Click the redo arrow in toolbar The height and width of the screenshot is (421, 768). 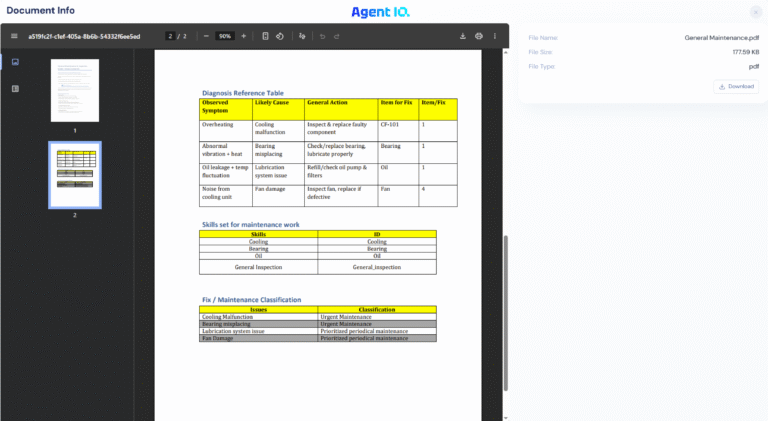(x=337, y=36)
